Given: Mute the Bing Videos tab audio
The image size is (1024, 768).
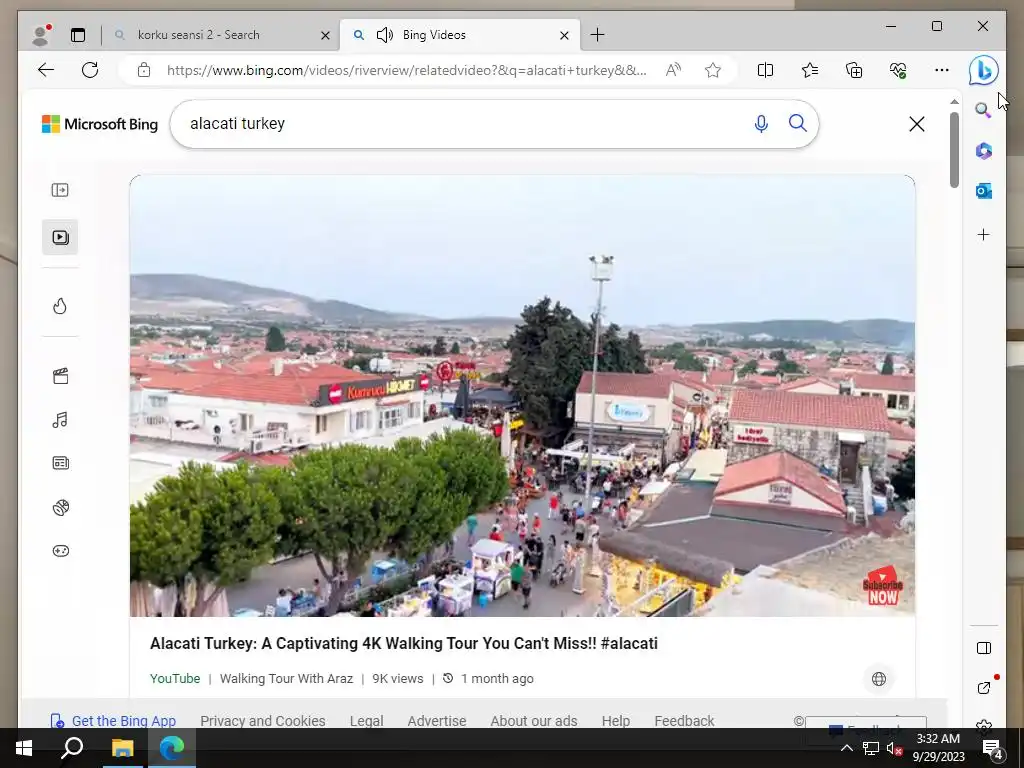Looking at the screenshot, I should (385, 35).
